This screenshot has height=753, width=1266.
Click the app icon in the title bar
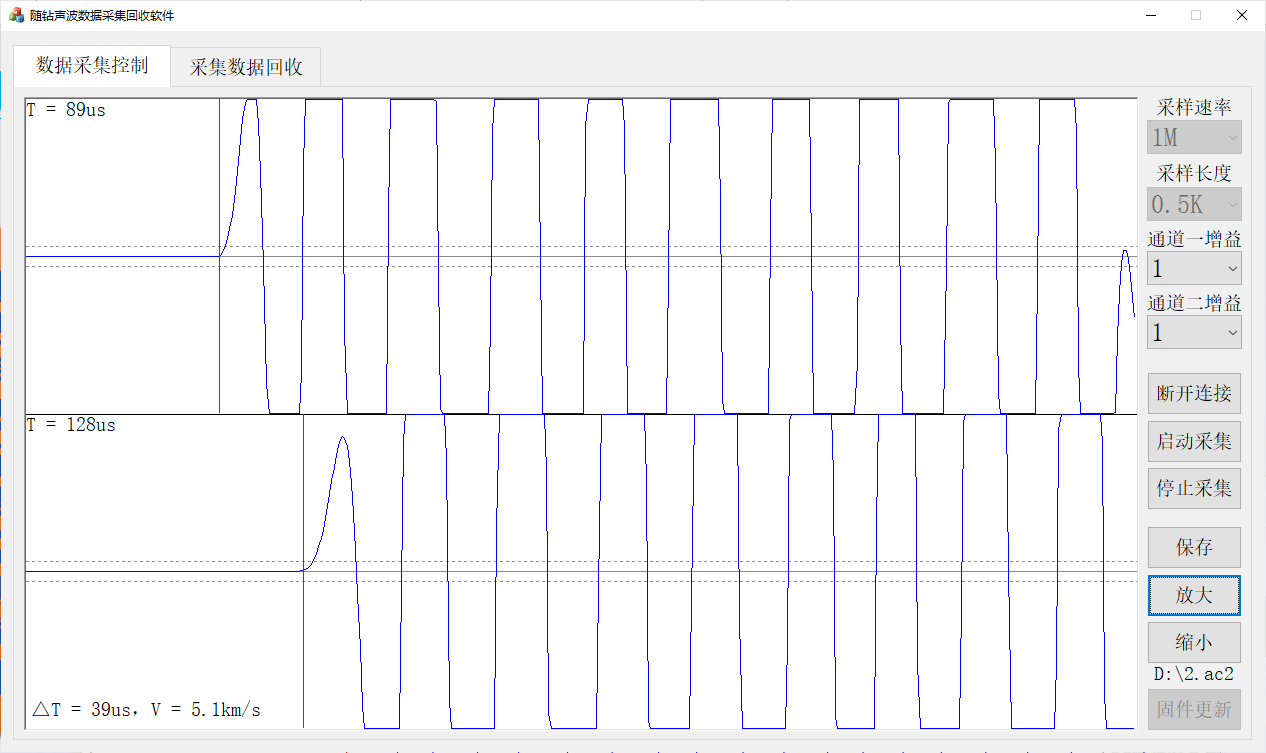click(x=16, y=15)
